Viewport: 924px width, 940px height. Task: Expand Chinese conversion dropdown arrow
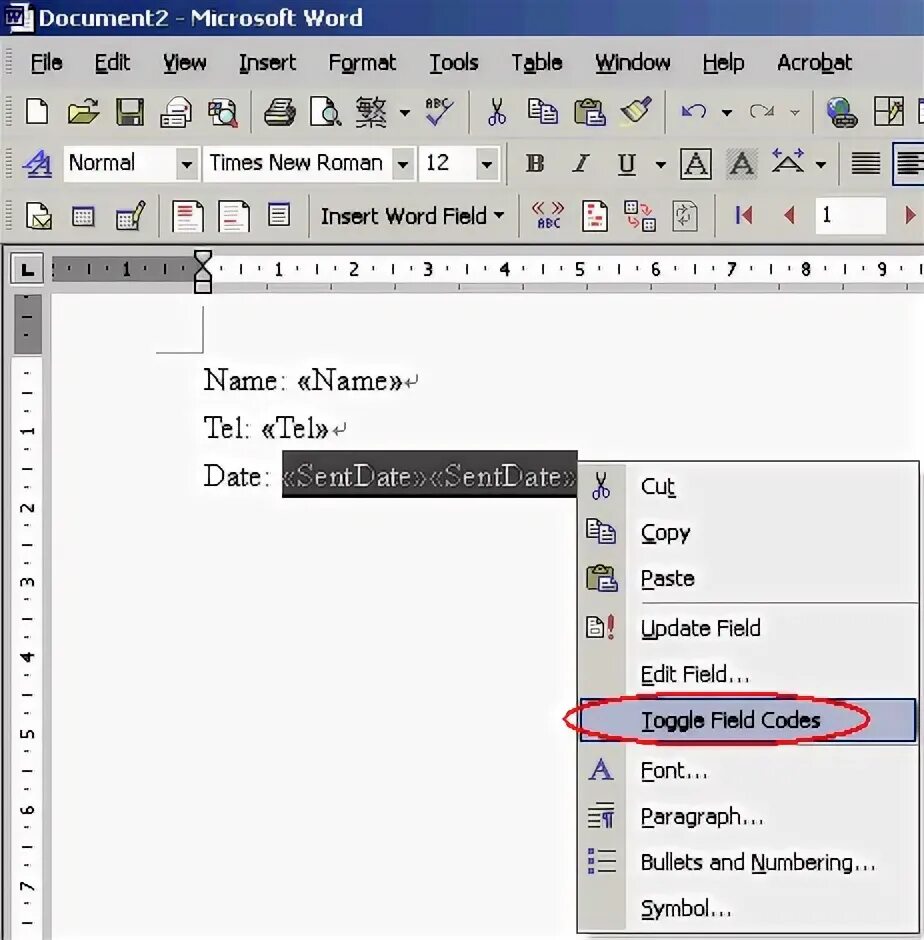[x=405, y=112]
